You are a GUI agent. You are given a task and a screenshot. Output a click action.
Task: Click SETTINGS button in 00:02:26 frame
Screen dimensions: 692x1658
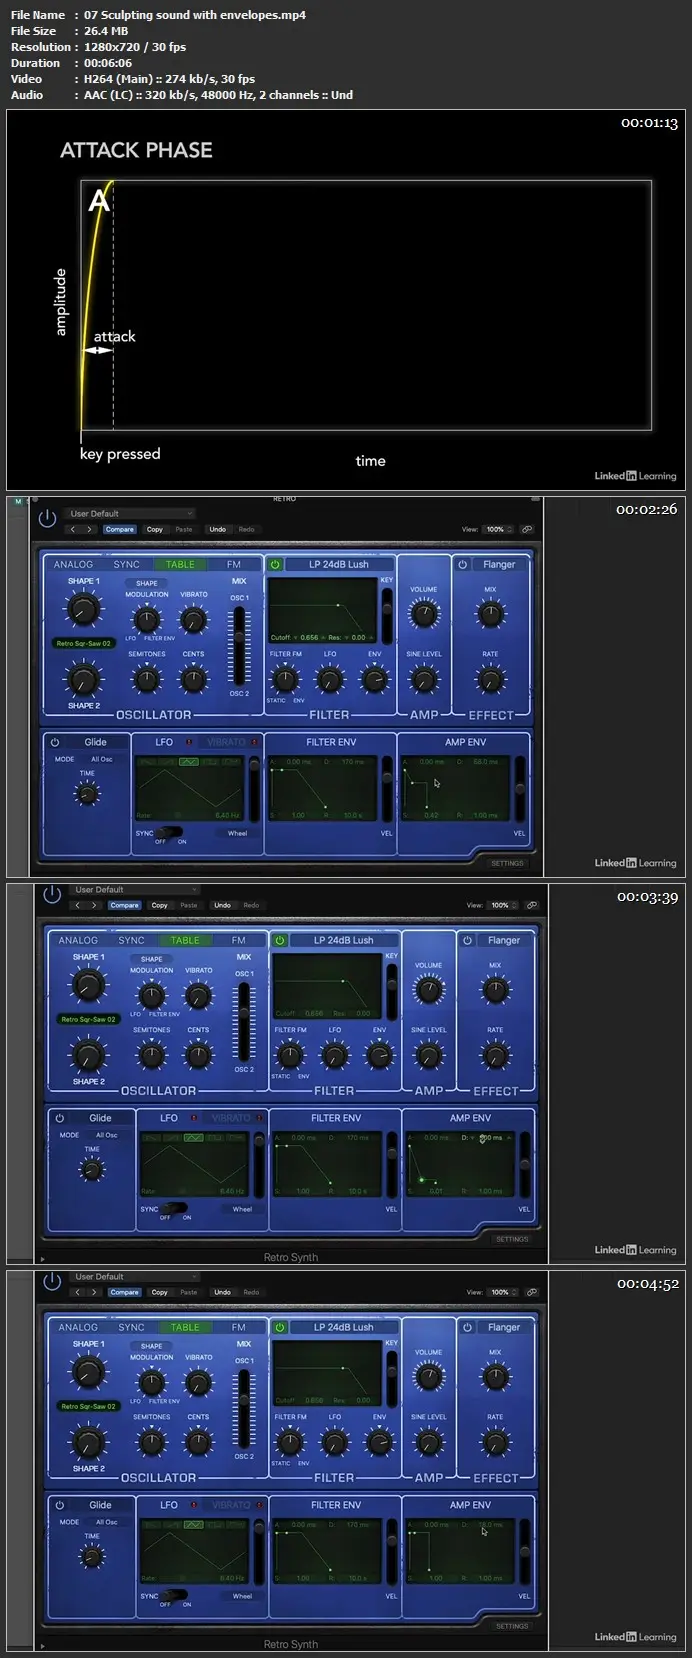pos(507,863)
